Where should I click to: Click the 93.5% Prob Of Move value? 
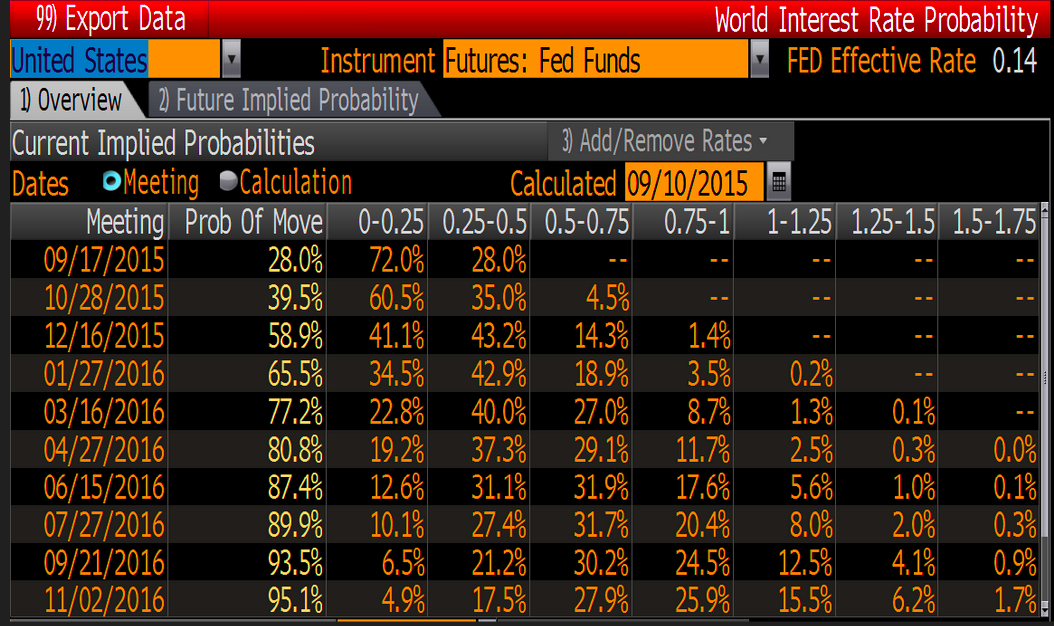point(296,563)
